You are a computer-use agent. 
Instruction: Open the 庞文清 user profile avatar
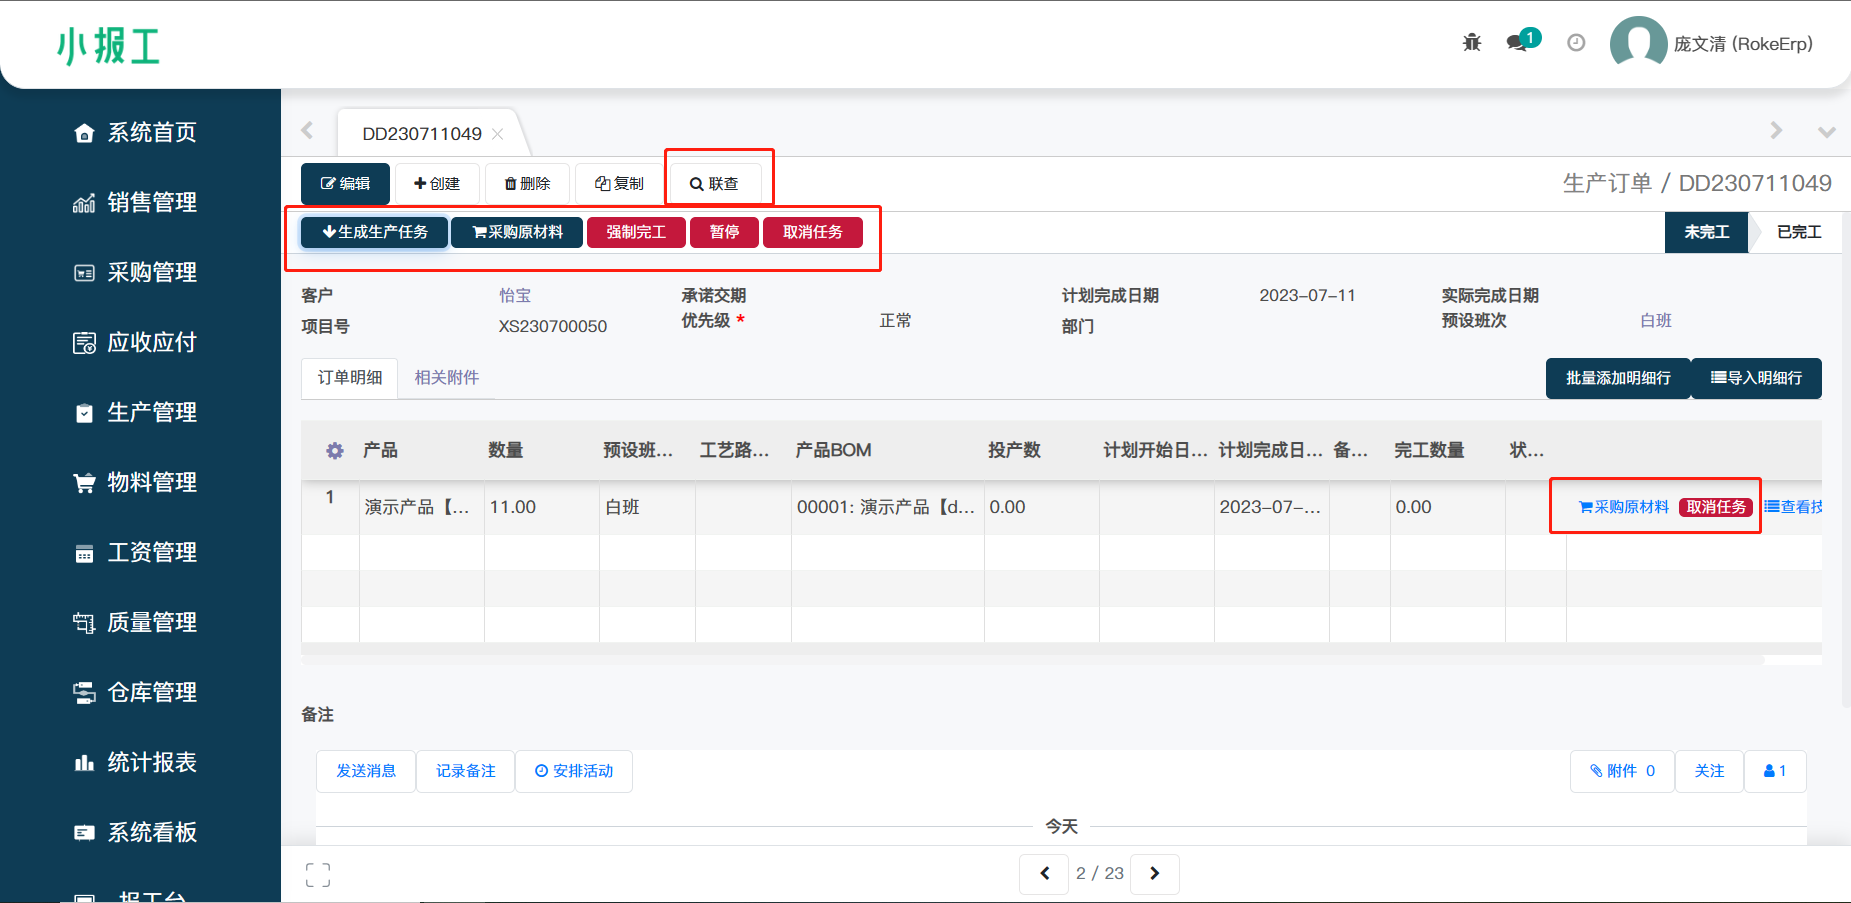1637,43
